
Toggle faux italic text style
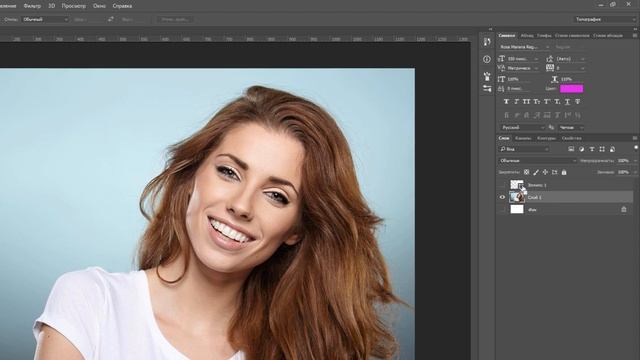tap(516, 101)
